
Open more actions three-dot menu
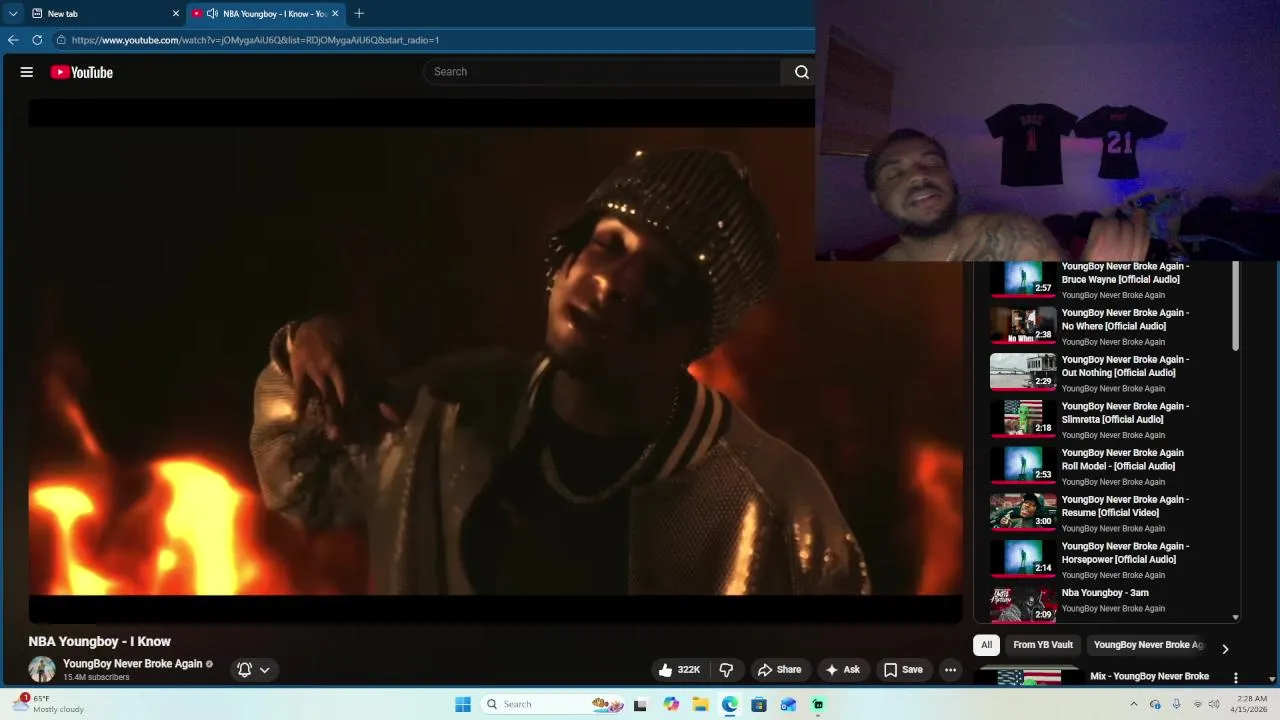tap(950, 670)
